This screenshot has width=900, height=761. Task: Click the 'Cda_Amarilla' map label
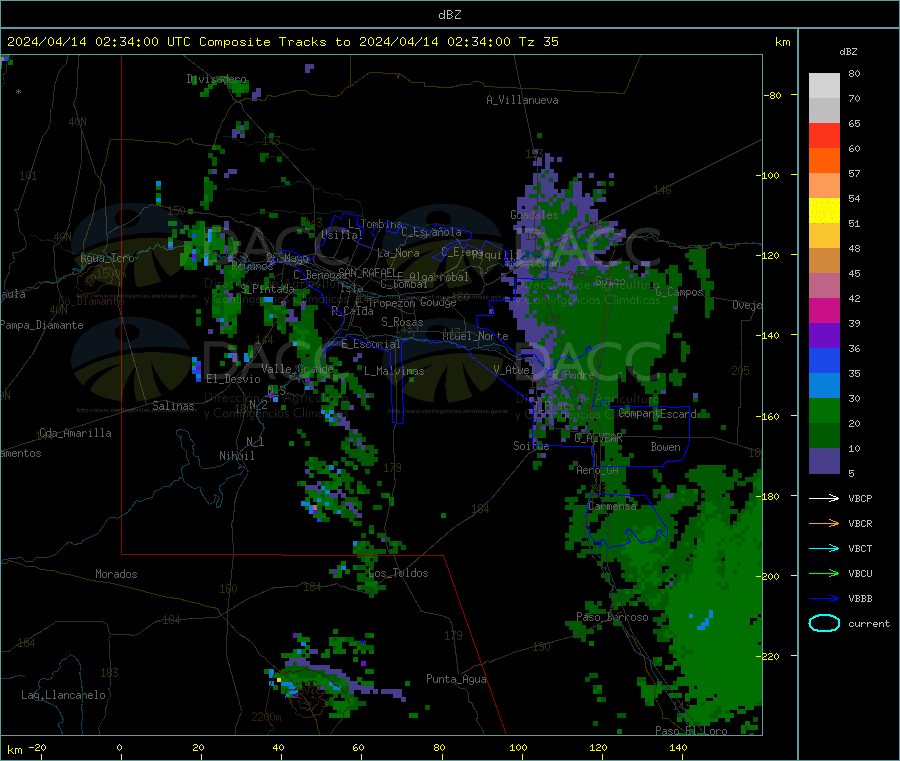coord(75,433)
